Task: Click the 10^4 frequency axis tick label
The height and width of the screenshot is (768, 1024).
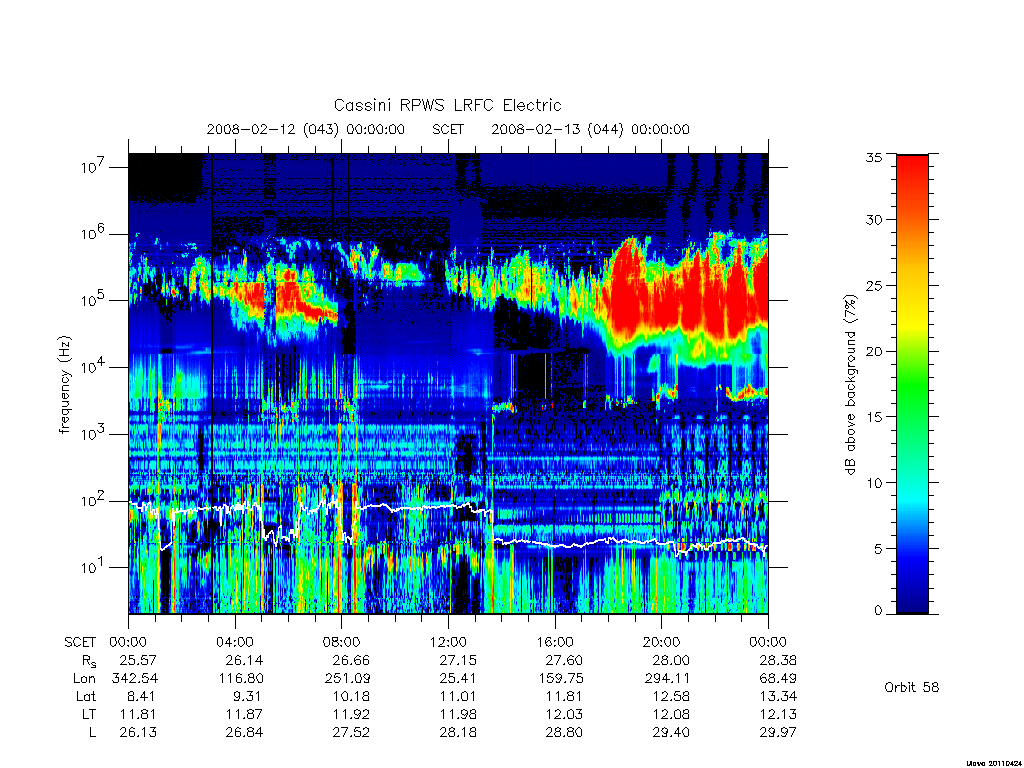Action: [x=93, y=367]
